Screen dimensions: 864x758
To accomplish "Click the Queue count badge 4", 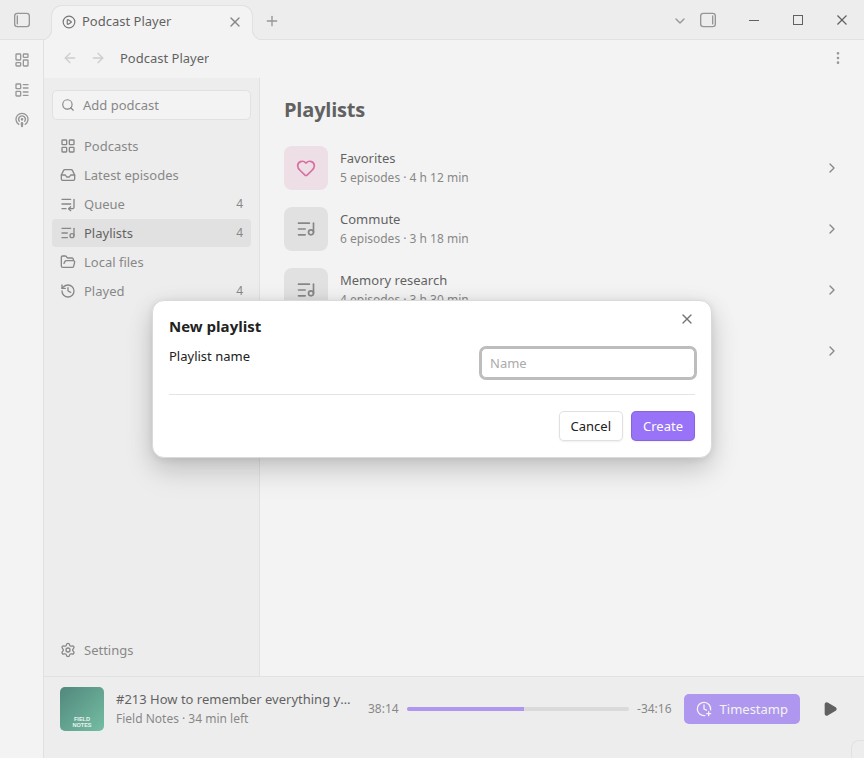I will [240, 204].
